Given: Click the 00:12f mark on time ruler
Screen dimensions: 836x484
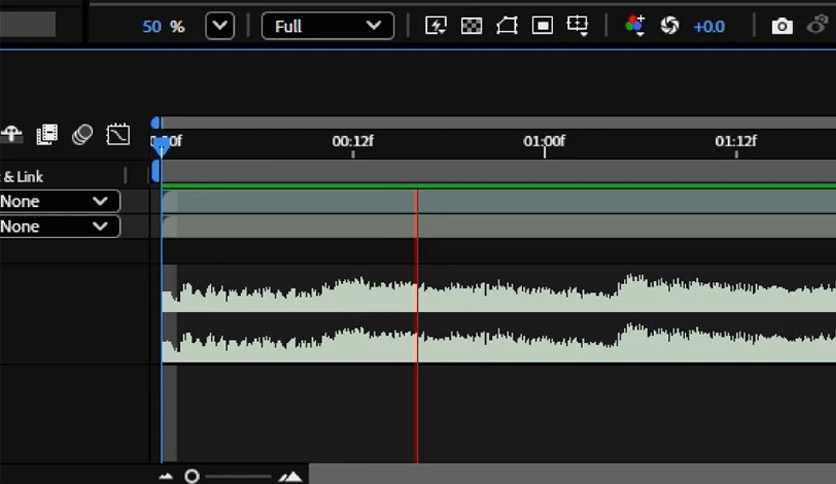Looking at the screenshot, I should coord(352,141).
